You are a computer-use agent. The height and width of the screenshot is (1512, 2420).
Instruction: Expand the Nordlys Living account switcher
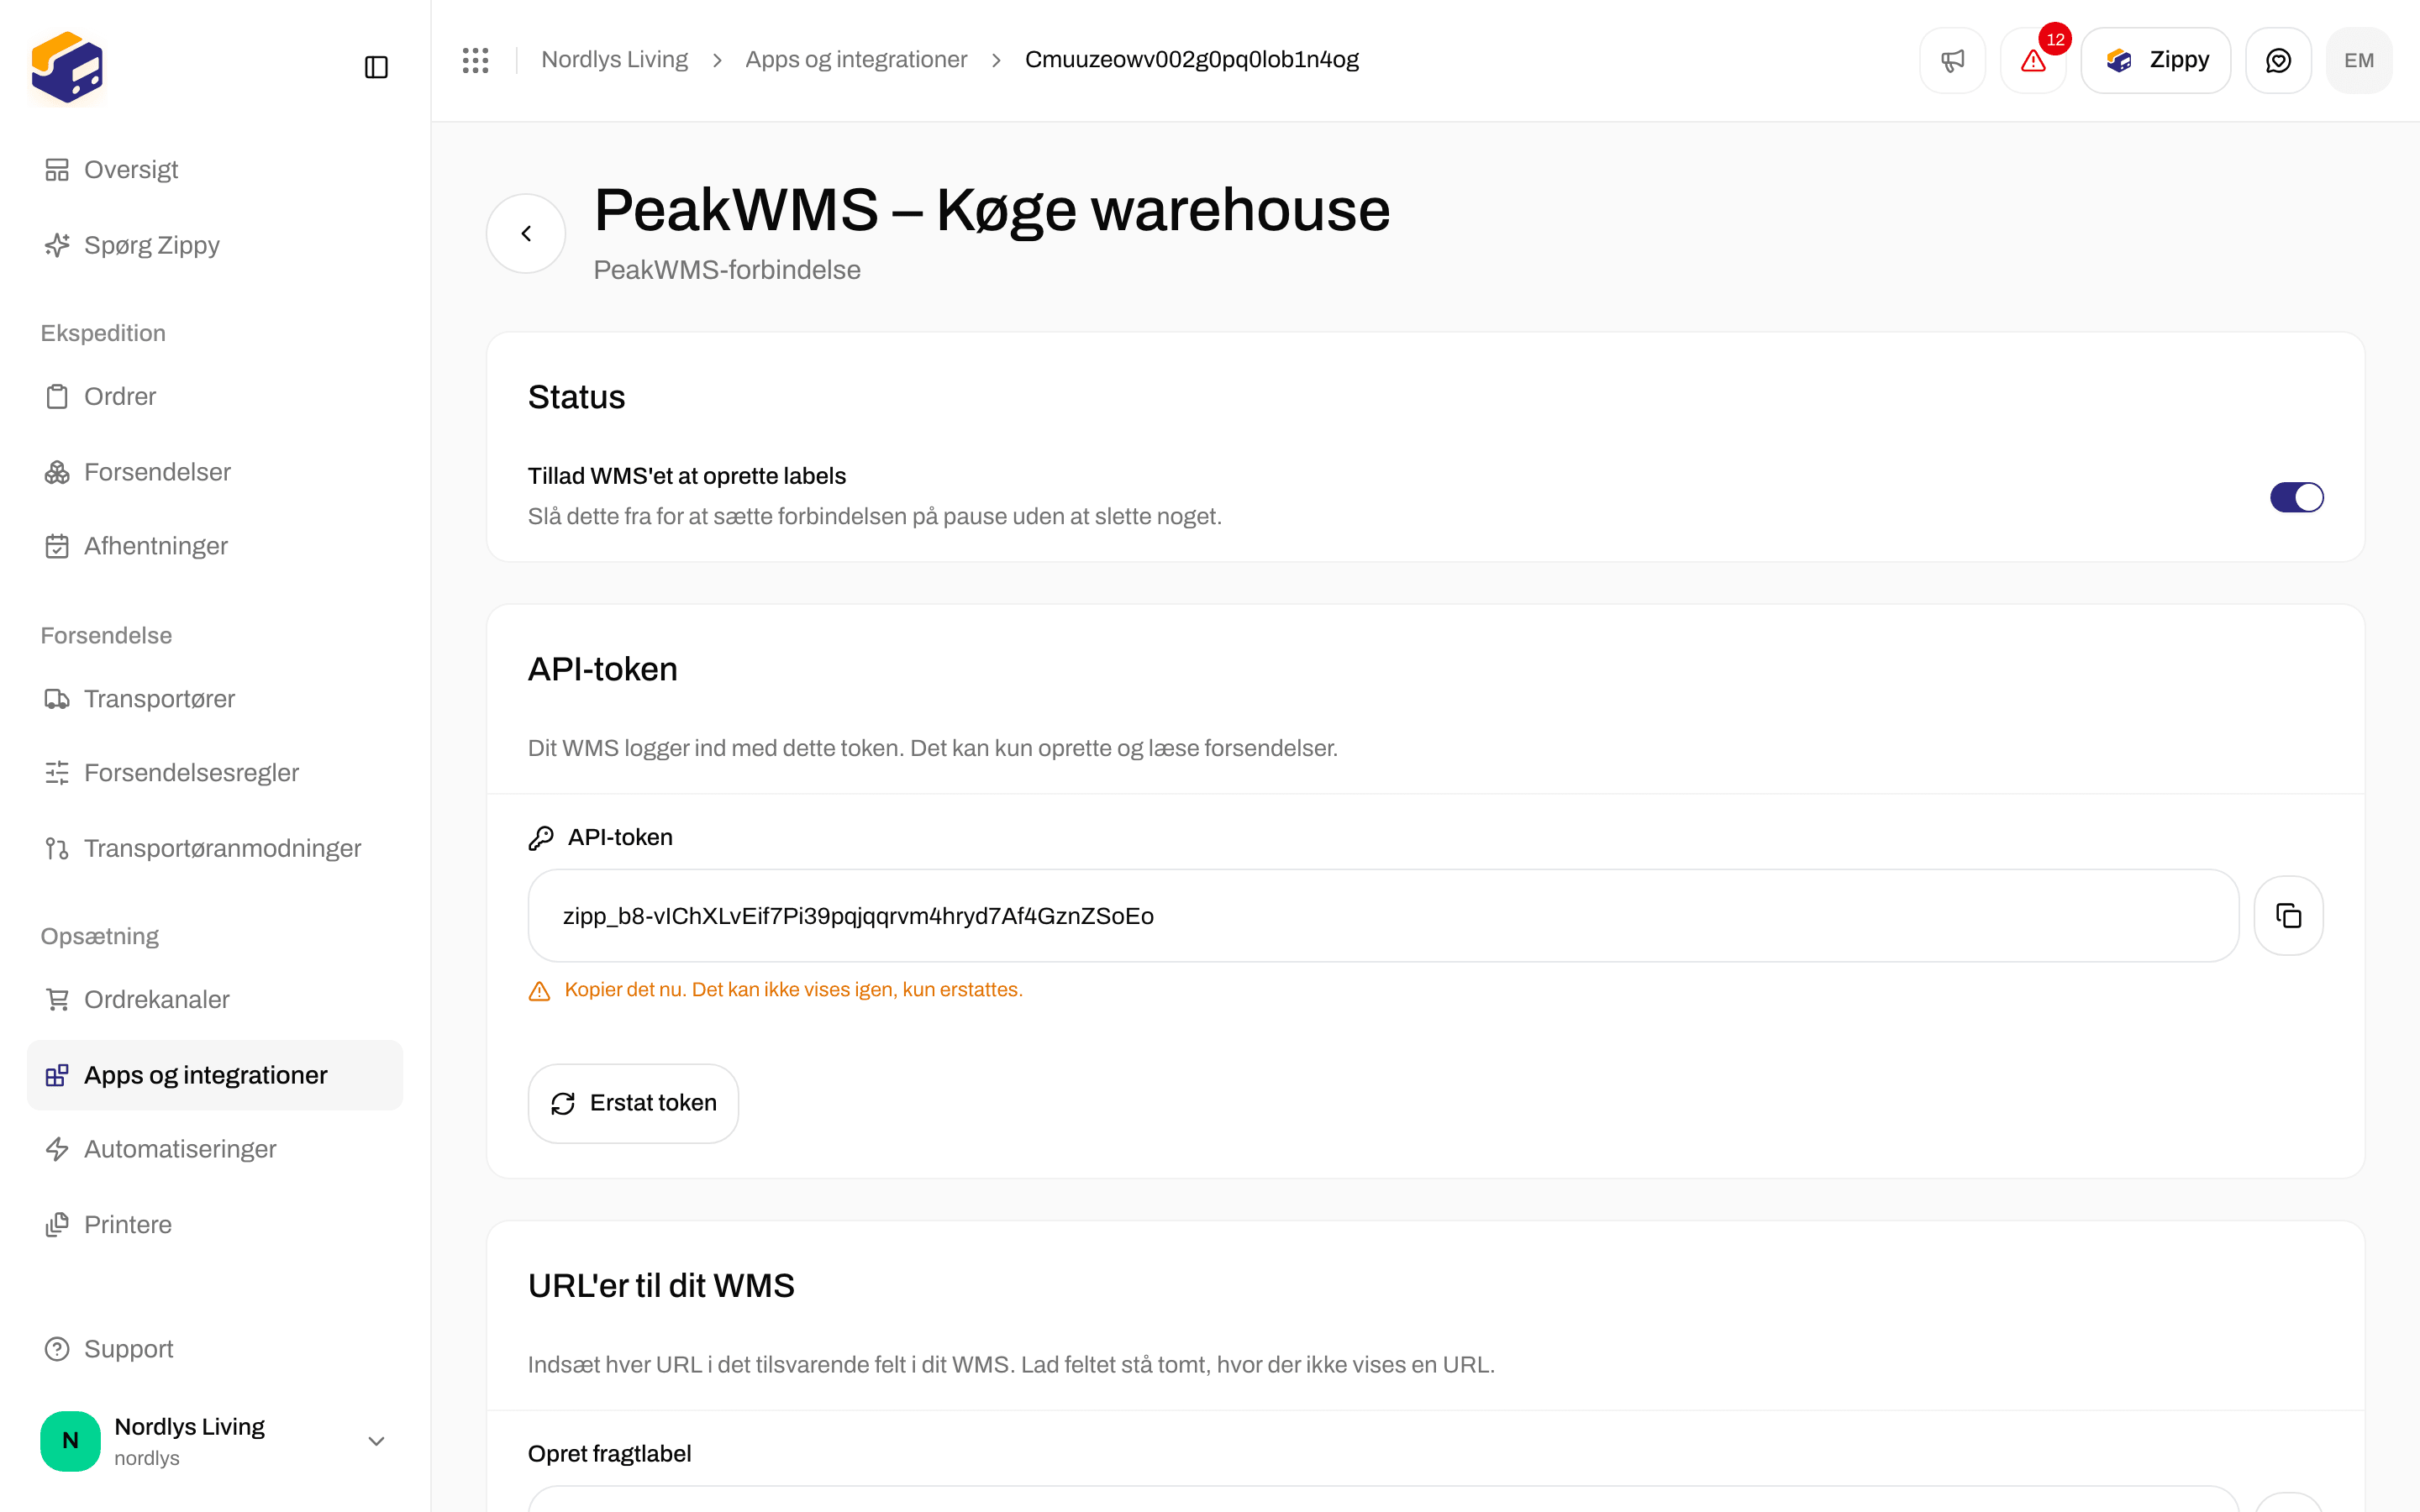tap(215, 1440)
